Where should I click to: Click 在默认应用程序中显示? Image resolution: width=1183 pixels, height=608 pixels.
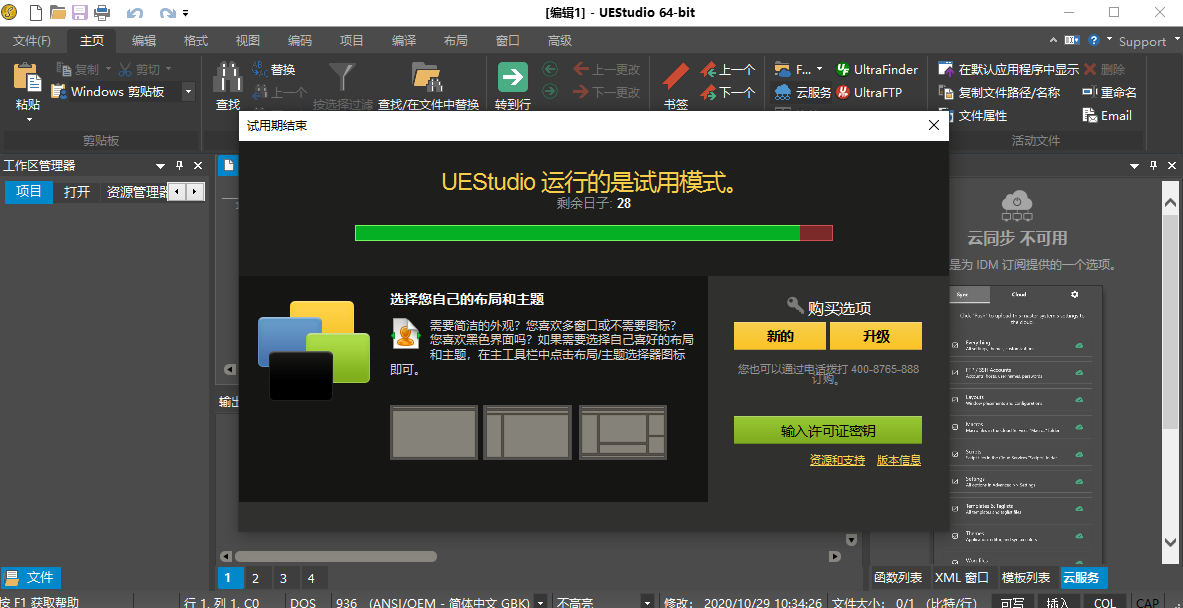[1009, 69]
